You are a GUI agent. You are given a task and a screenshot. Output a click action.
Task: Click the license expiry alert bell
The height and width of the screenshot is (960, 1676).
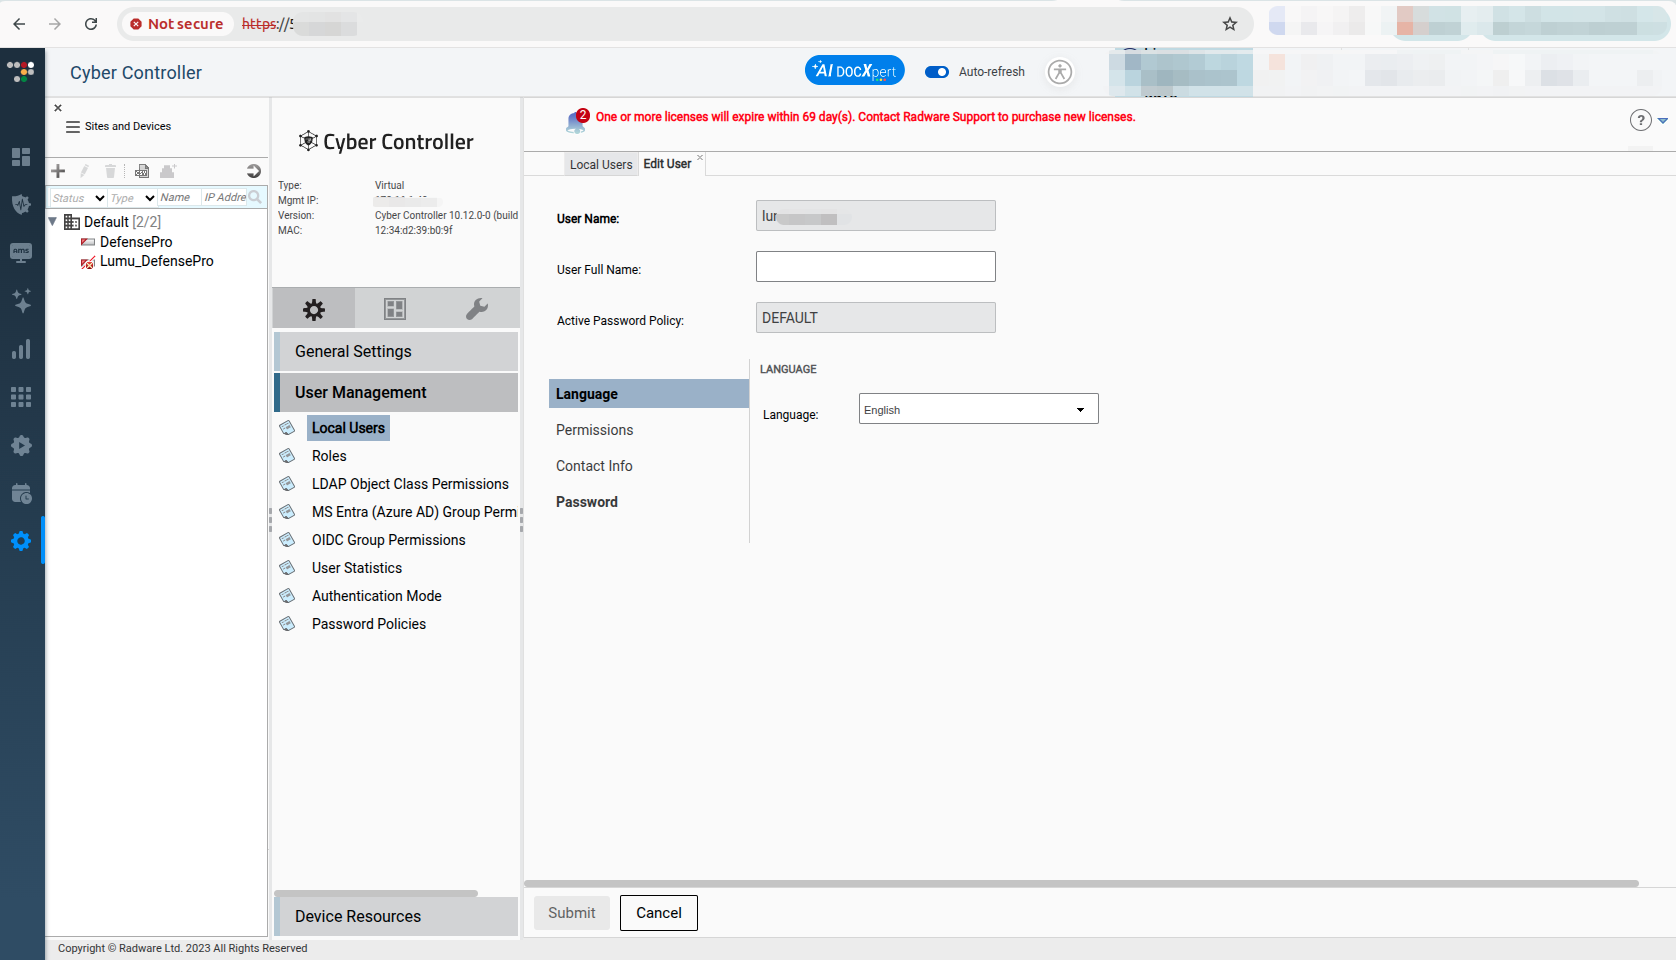pos(576,122)
